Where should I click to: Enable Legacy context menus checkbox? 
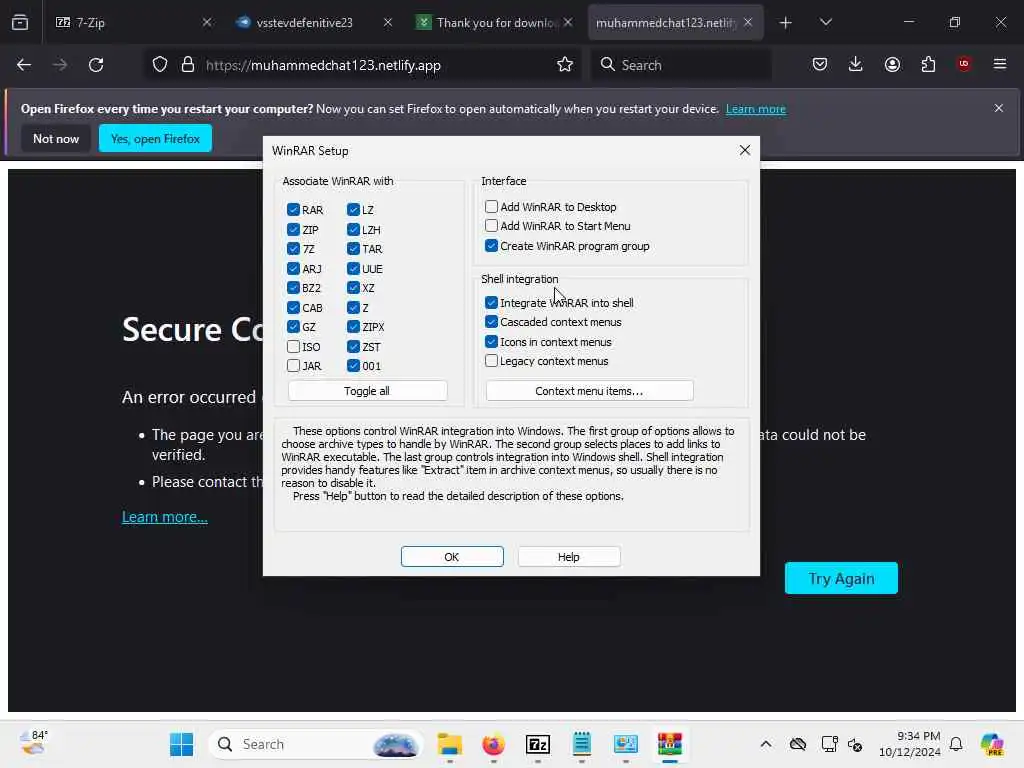(x=491, y=360)
